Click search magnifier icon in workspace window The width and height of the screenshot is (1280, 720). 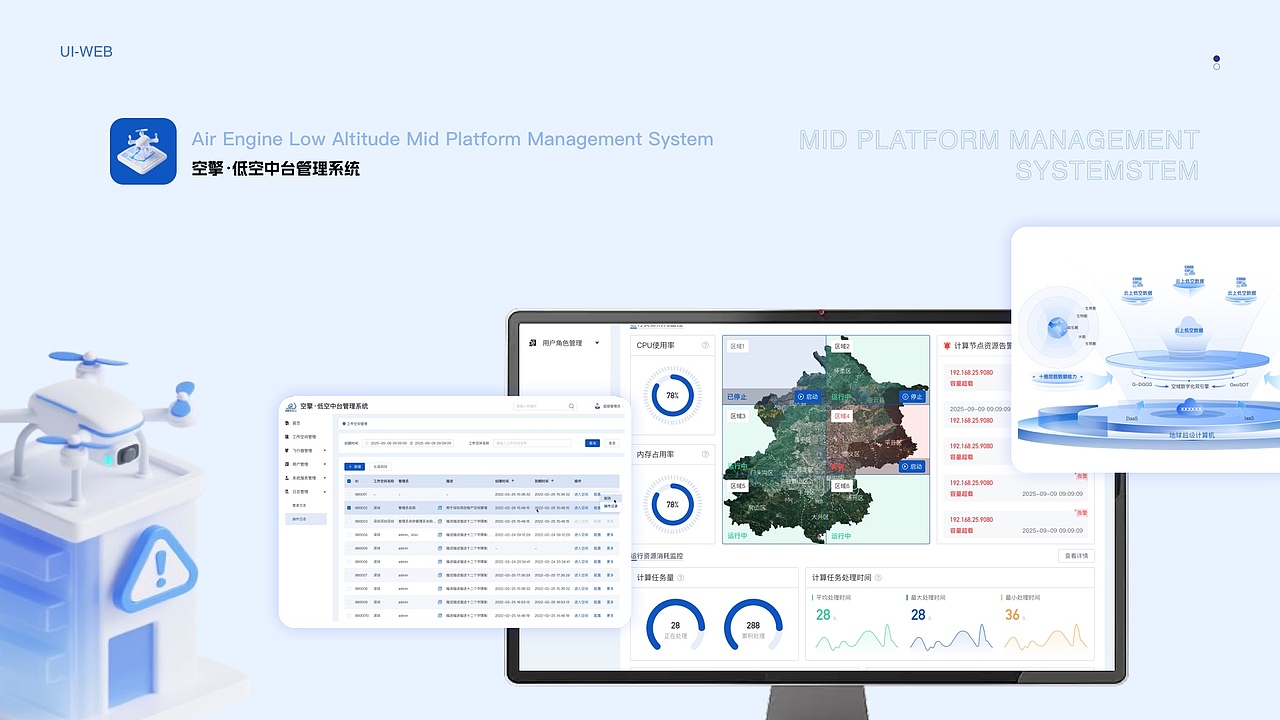571,406
